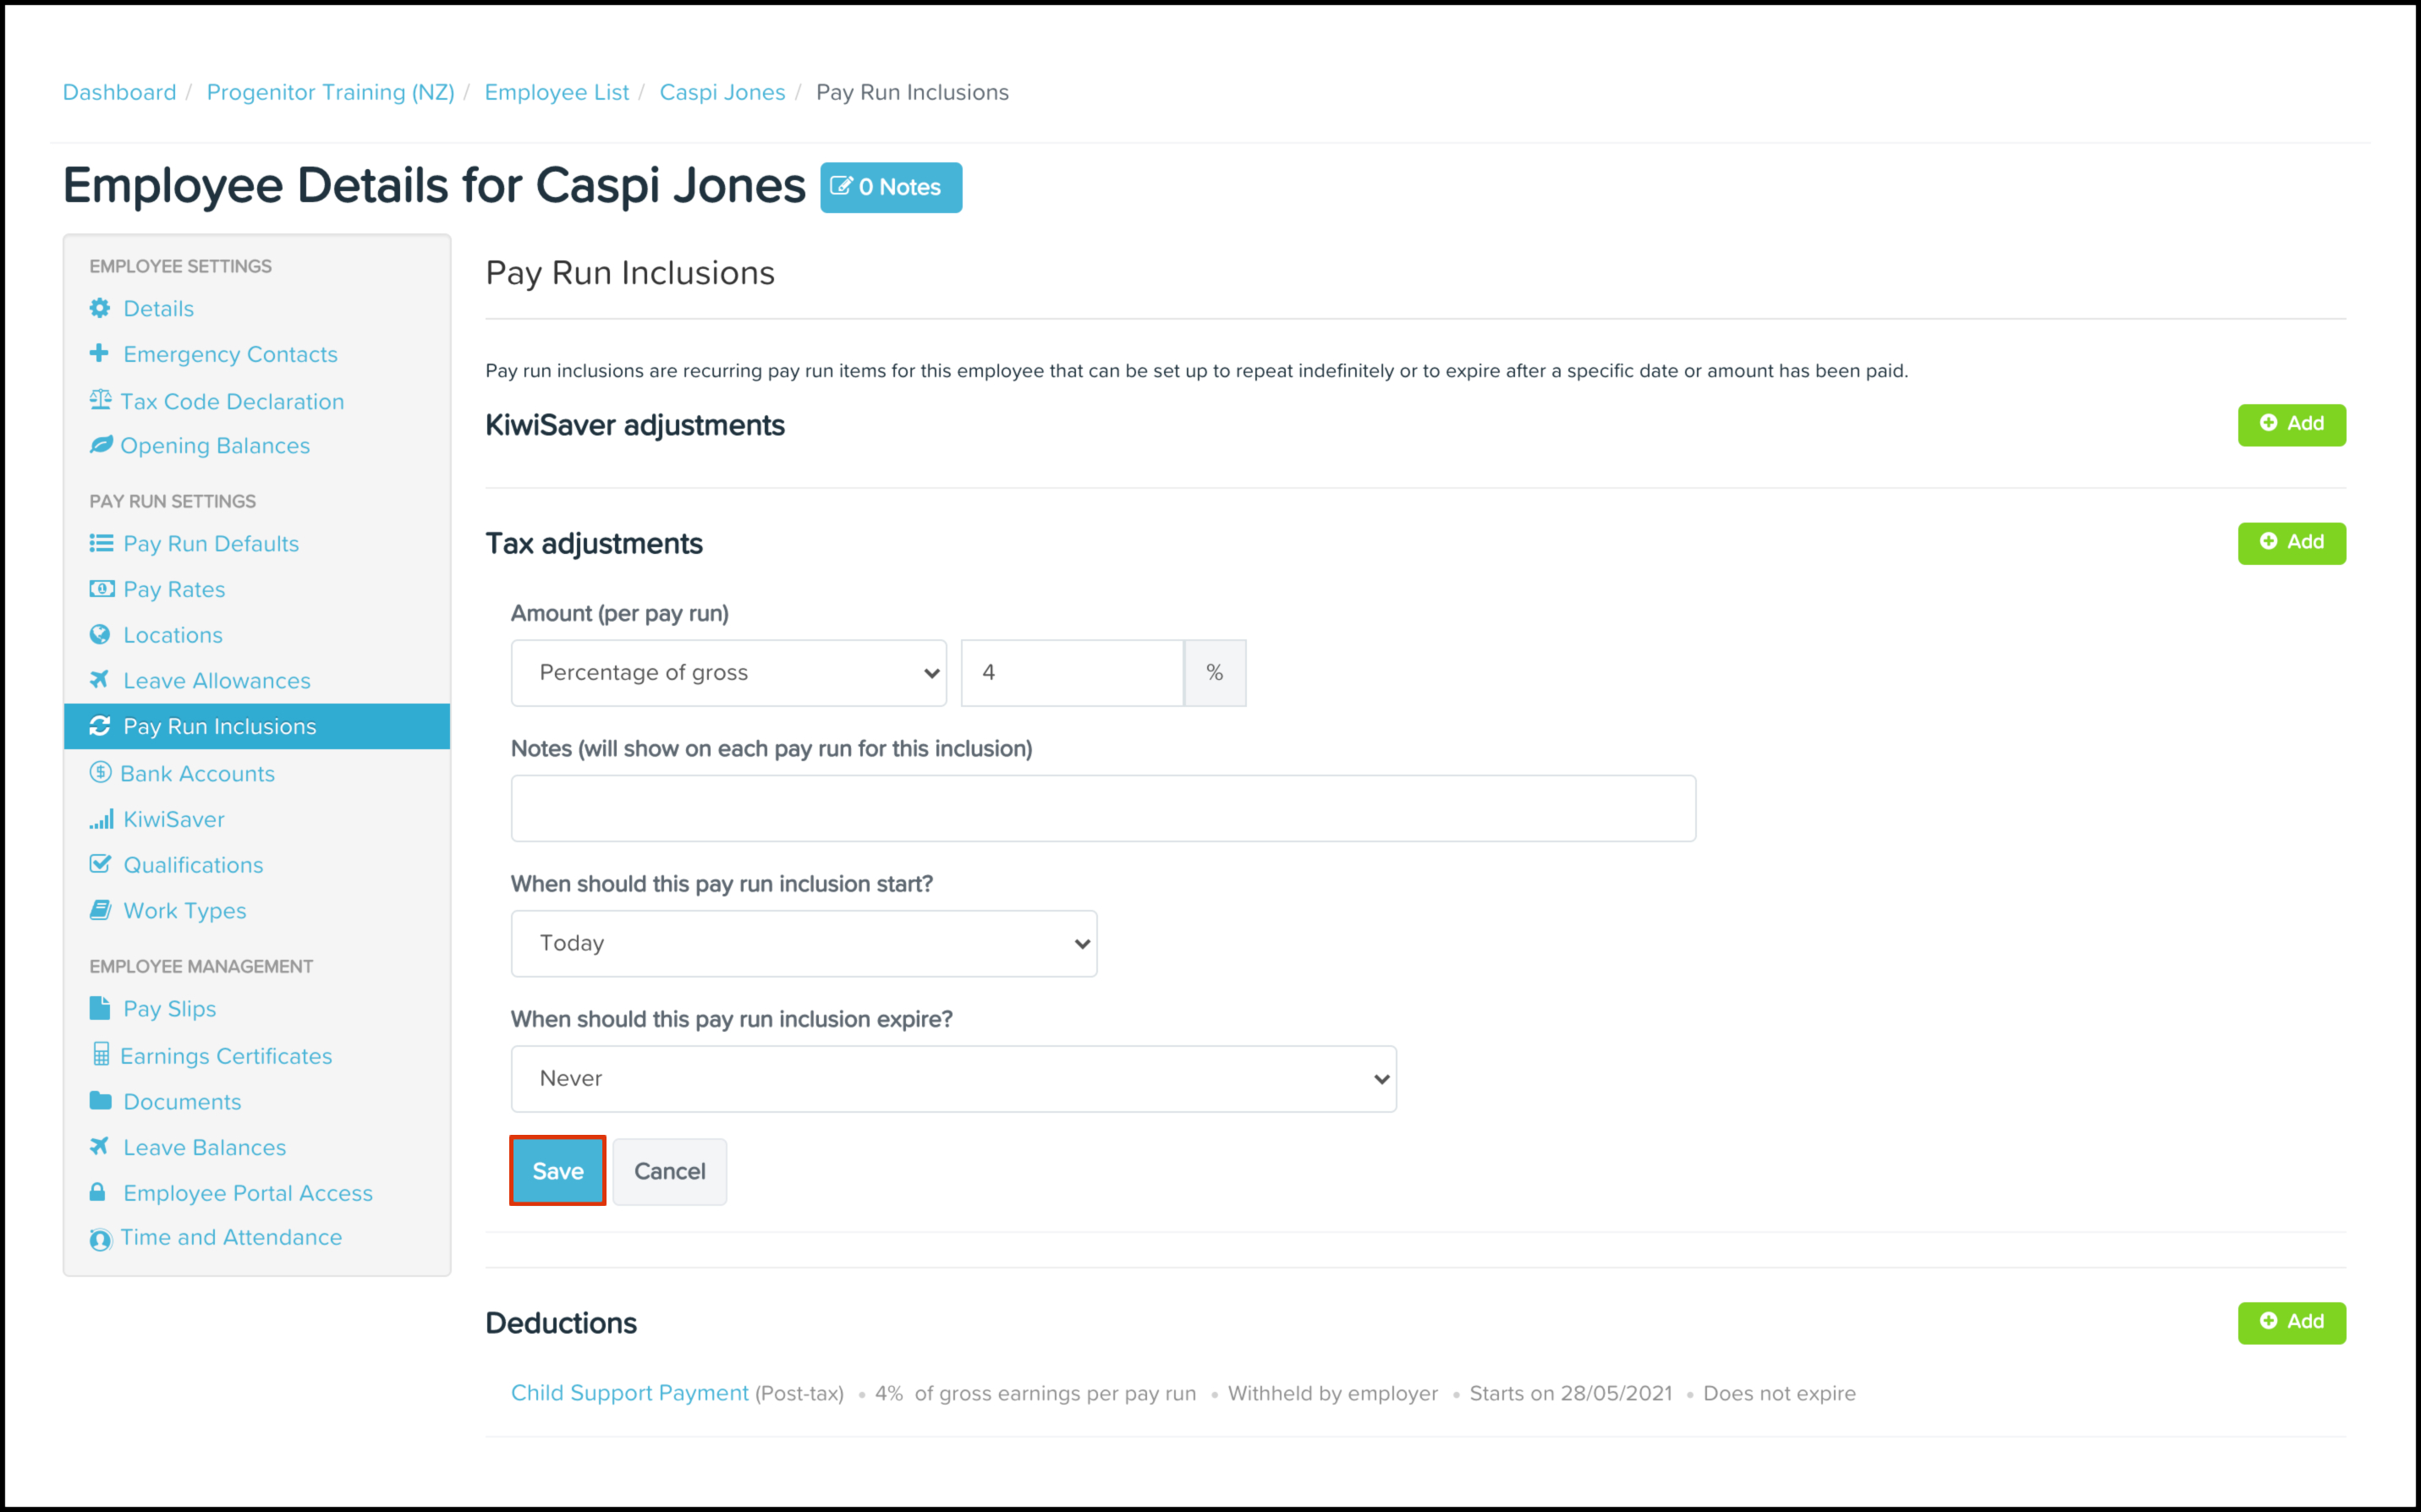This screenshot has height=1512, width=2421.
Task: Click Add for KiwiSaver adjustments
Action: [x=2291, y=424]
